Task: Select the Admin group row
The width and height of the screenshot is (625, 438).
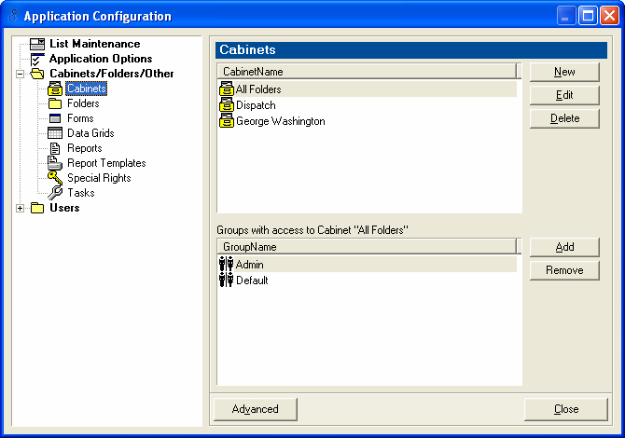Action: 368,264
